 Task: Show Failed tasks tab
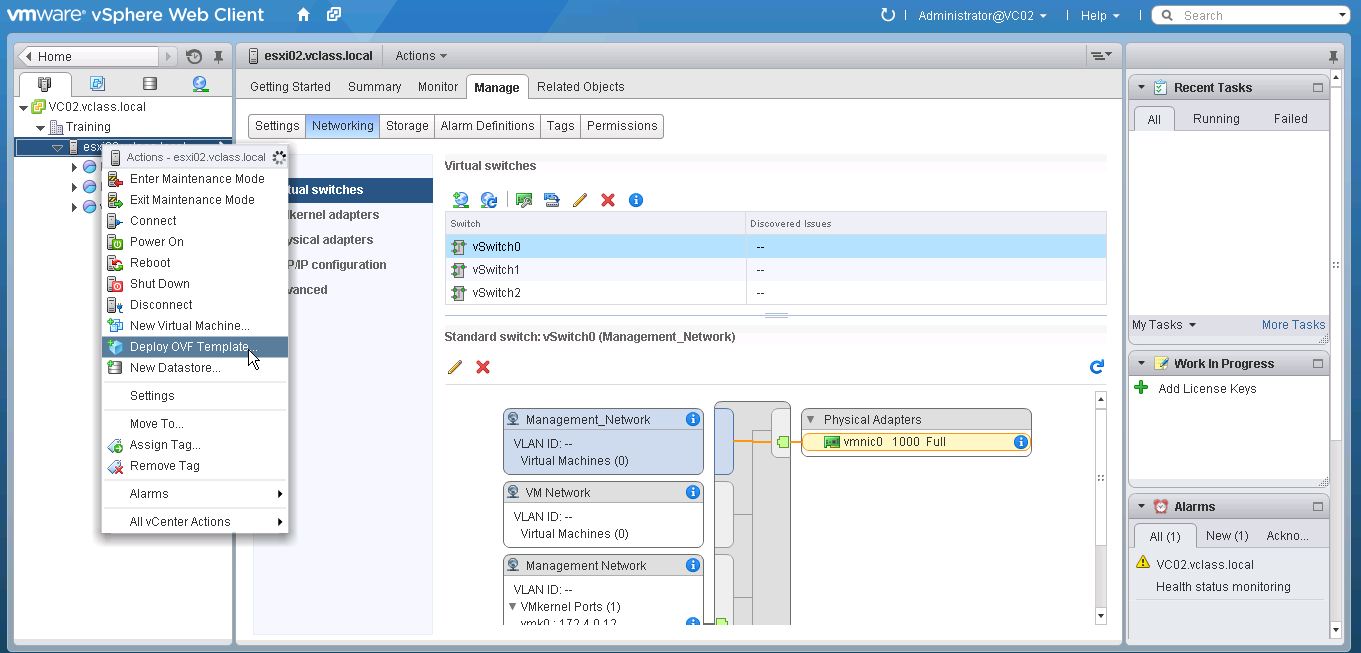click(x=1291, y=119)
